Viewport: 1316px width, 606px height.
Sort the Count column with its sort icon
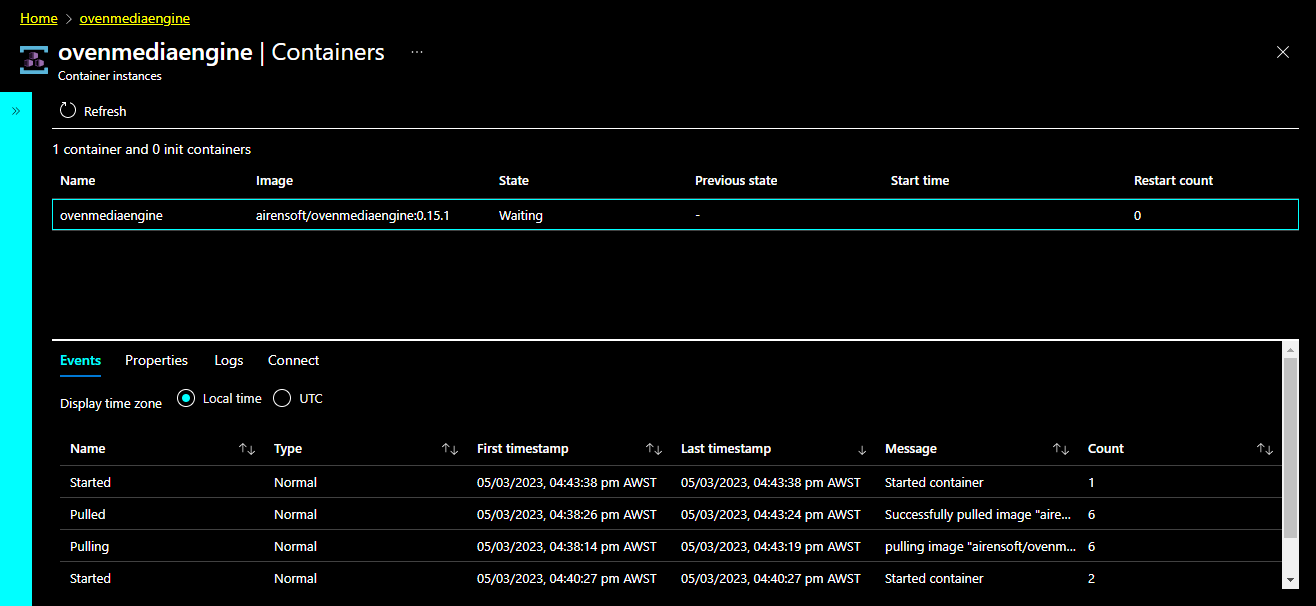coord(1264,448)
